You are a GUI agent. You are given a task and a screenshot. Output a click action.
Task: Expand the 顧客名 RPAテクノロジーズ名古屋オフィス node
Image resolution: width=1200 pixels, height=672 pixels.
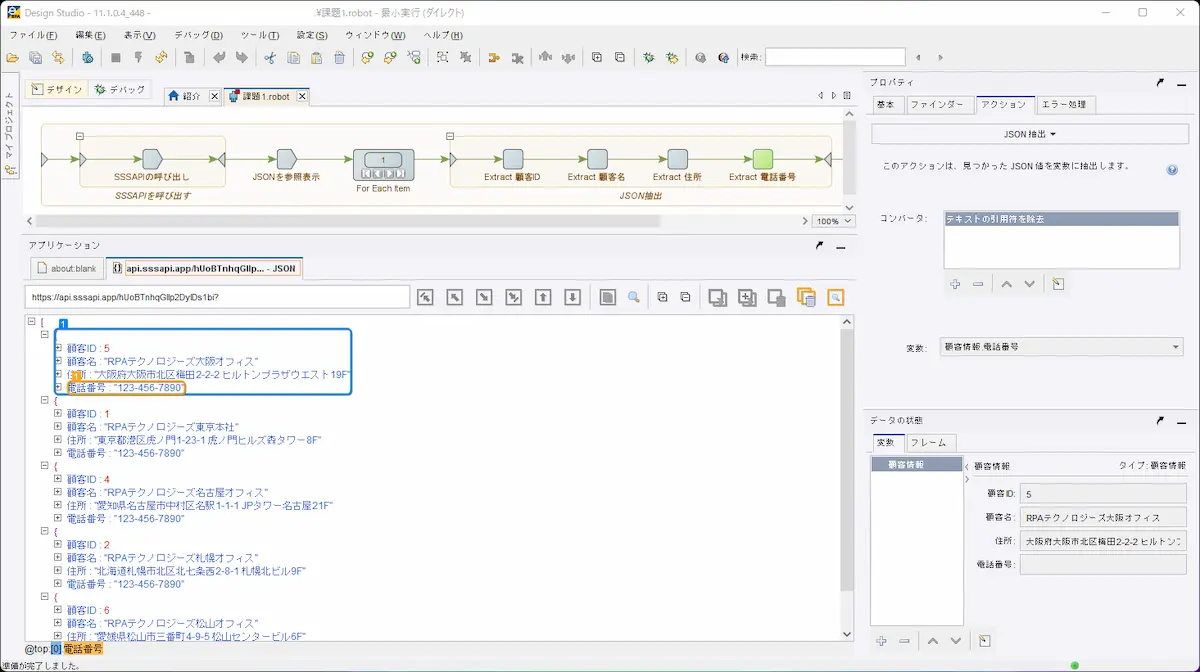[58, 492]
